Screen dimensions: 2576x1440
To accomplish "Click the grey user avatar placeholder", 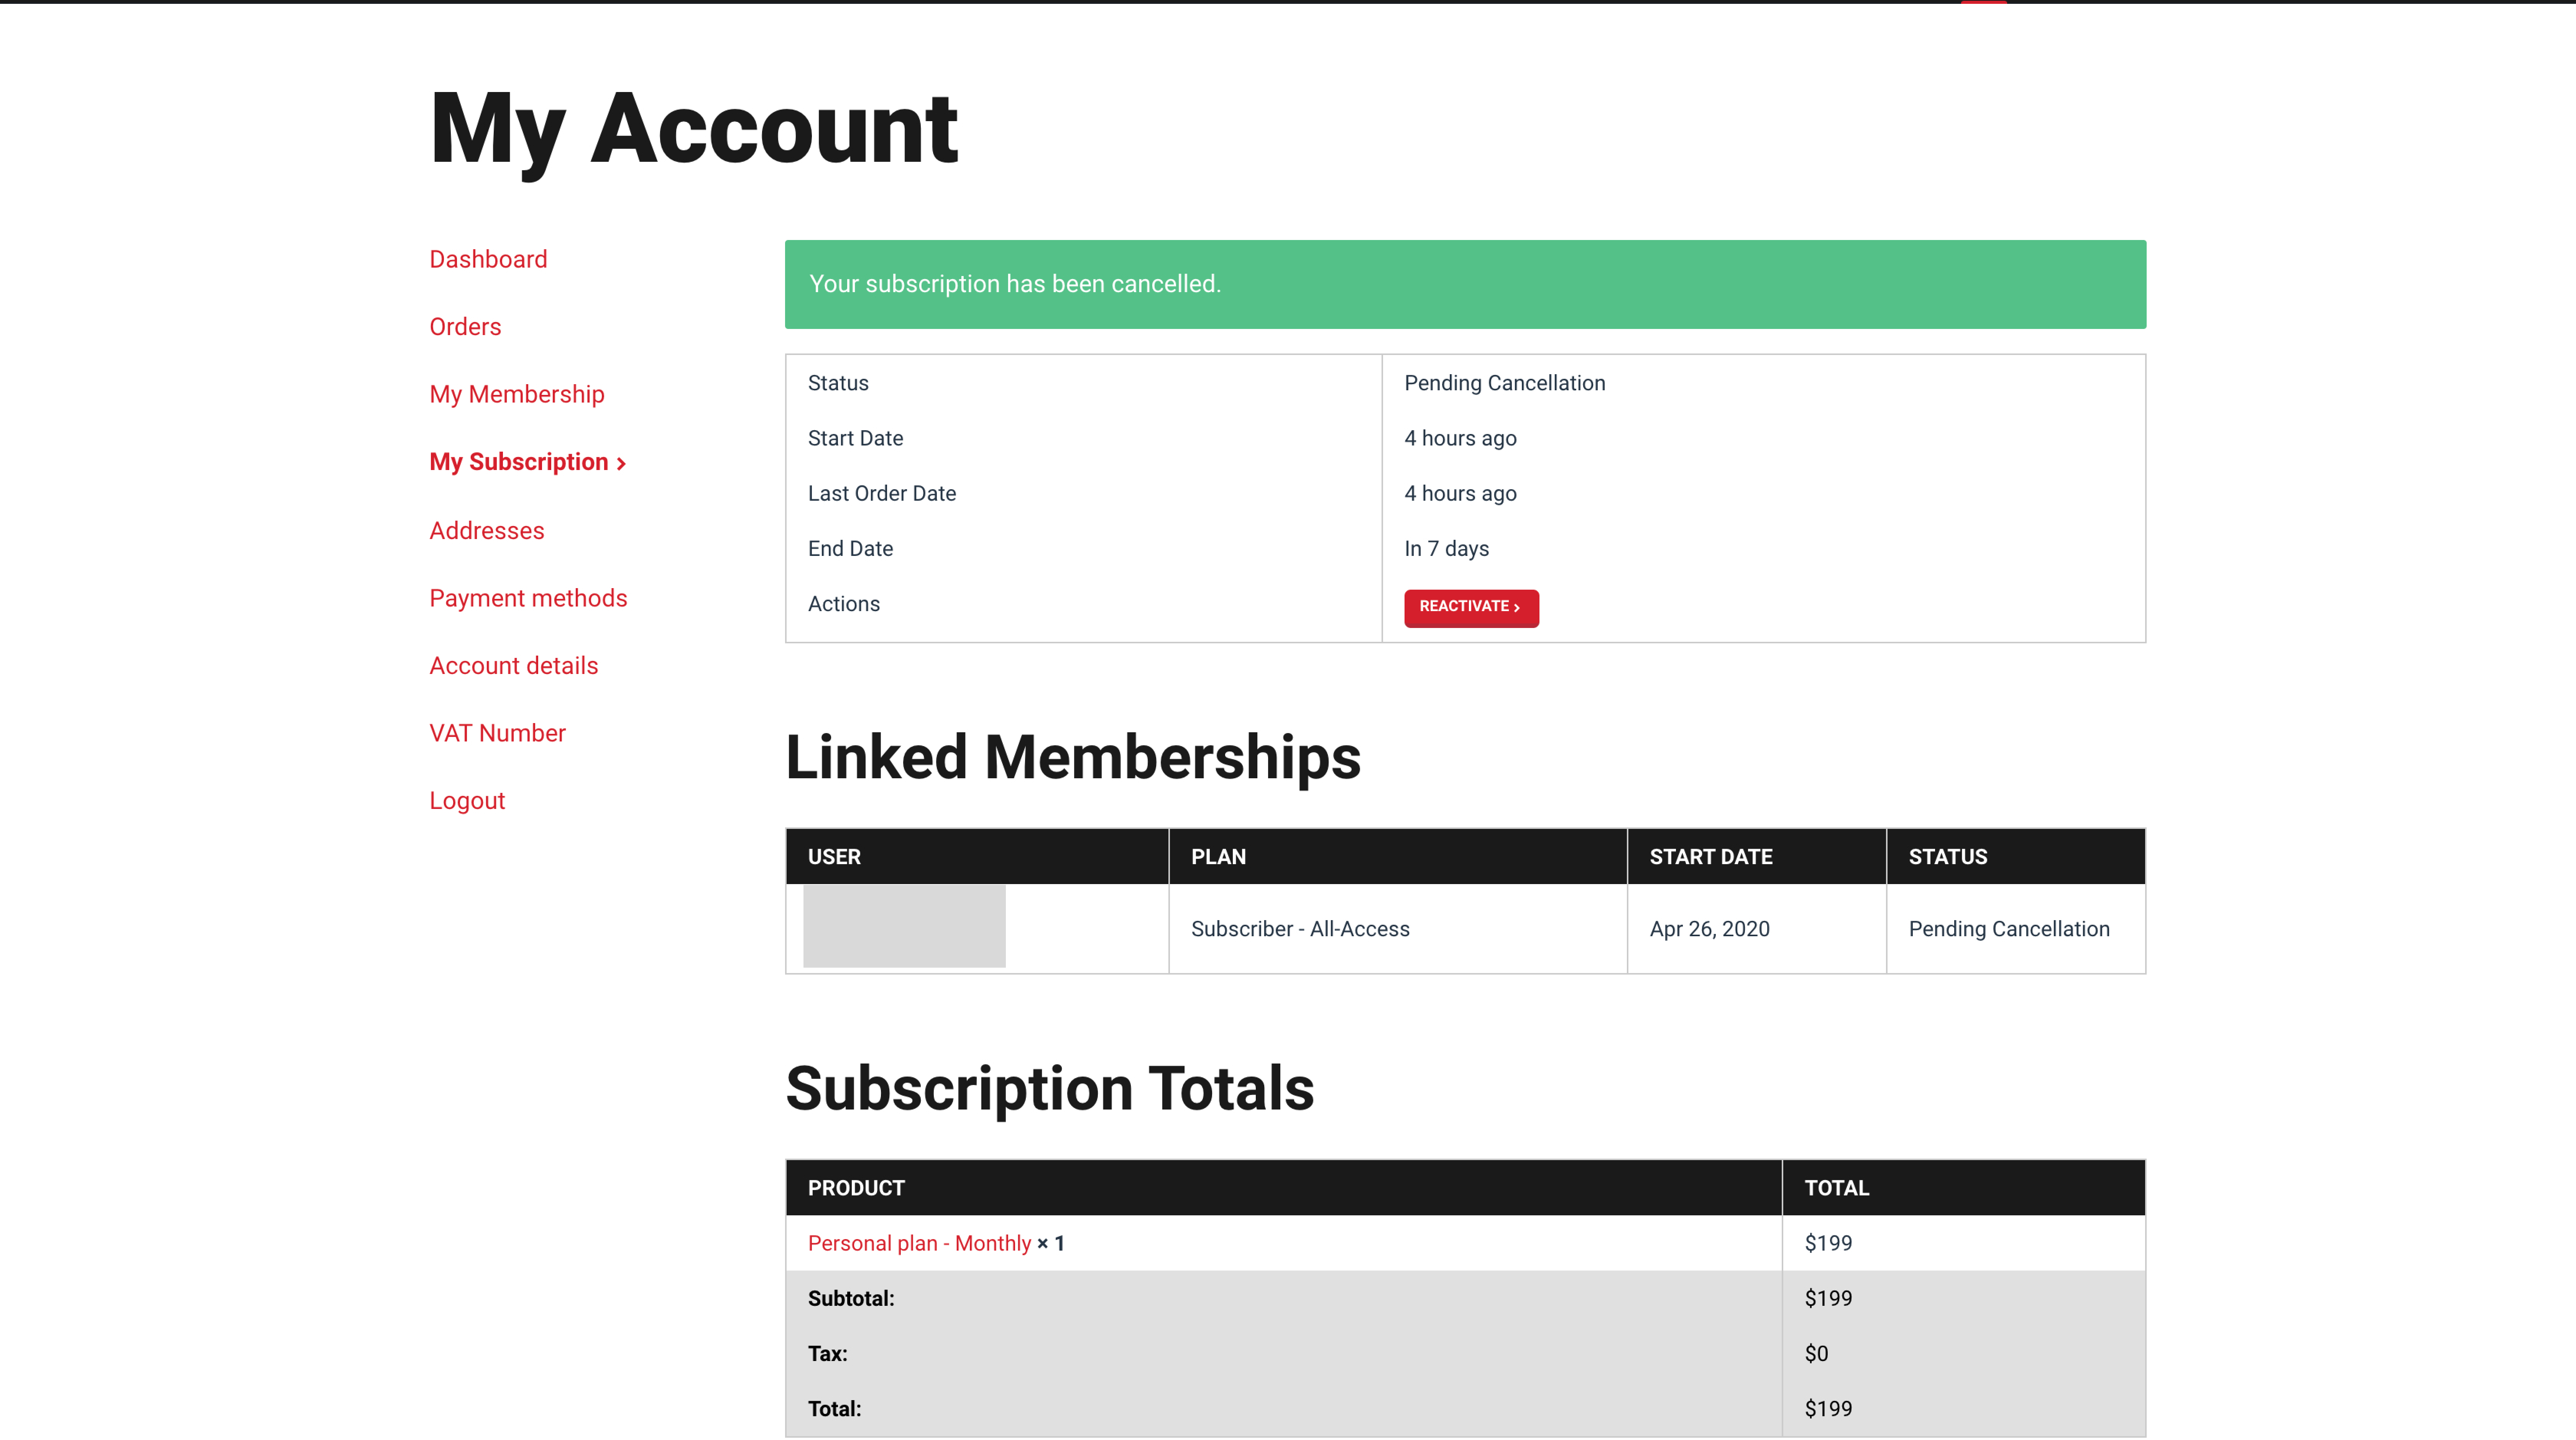I will [904, 926].
